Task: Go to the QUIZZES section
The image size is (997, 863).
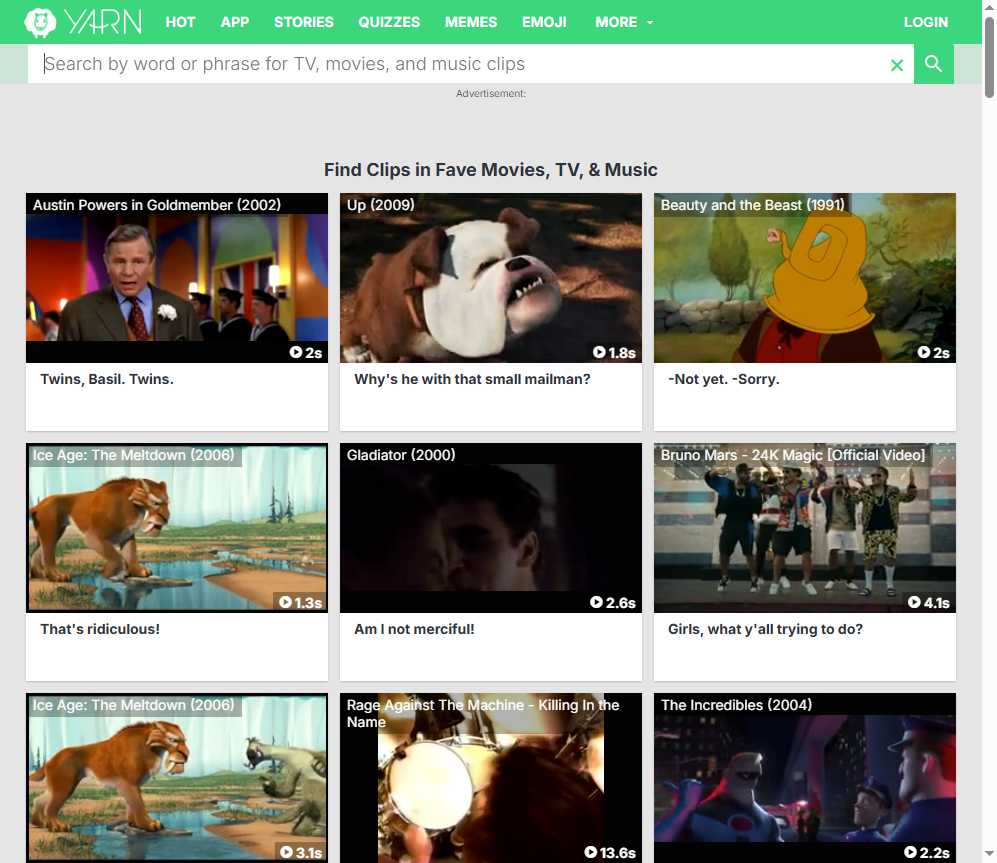Action: [389, 22]
